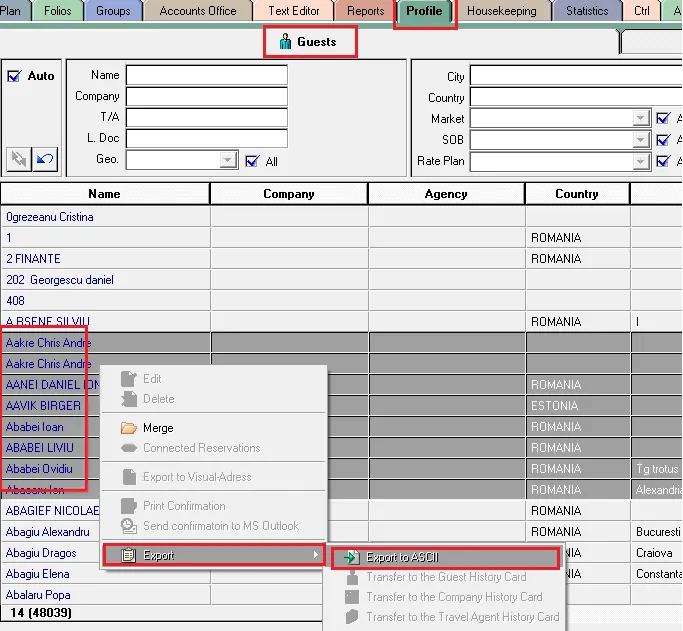Click the L. Doc input field
The image size is (683, 631).
pos(207,138)
